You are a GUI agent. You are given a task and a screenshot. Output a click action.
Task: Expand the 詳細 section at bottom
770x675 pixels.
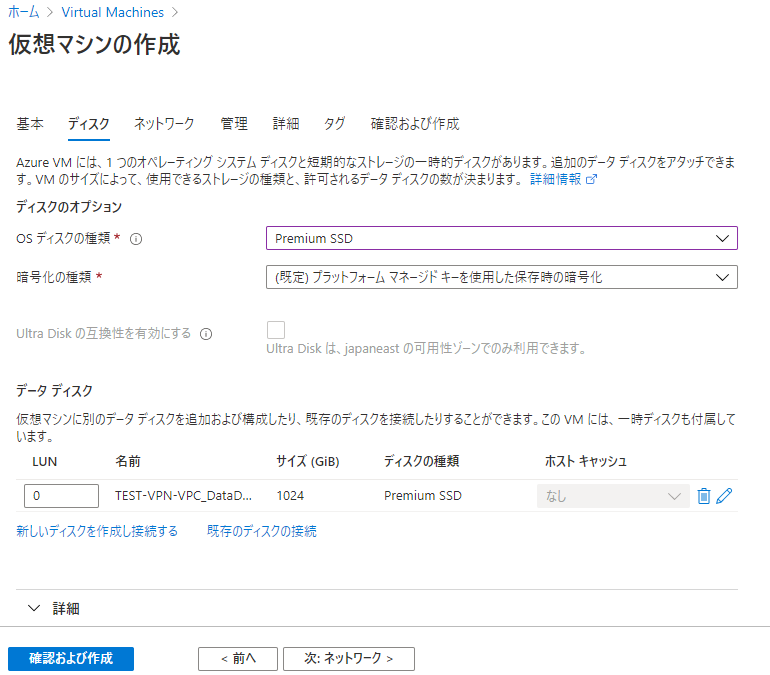54,609
